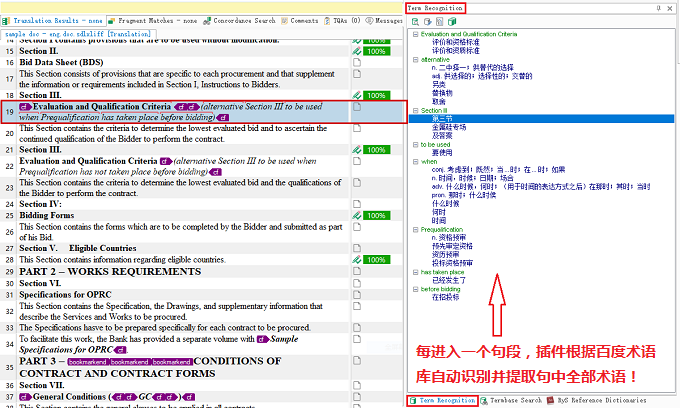Click the document status icon of segment 17

tap(357, 74)
